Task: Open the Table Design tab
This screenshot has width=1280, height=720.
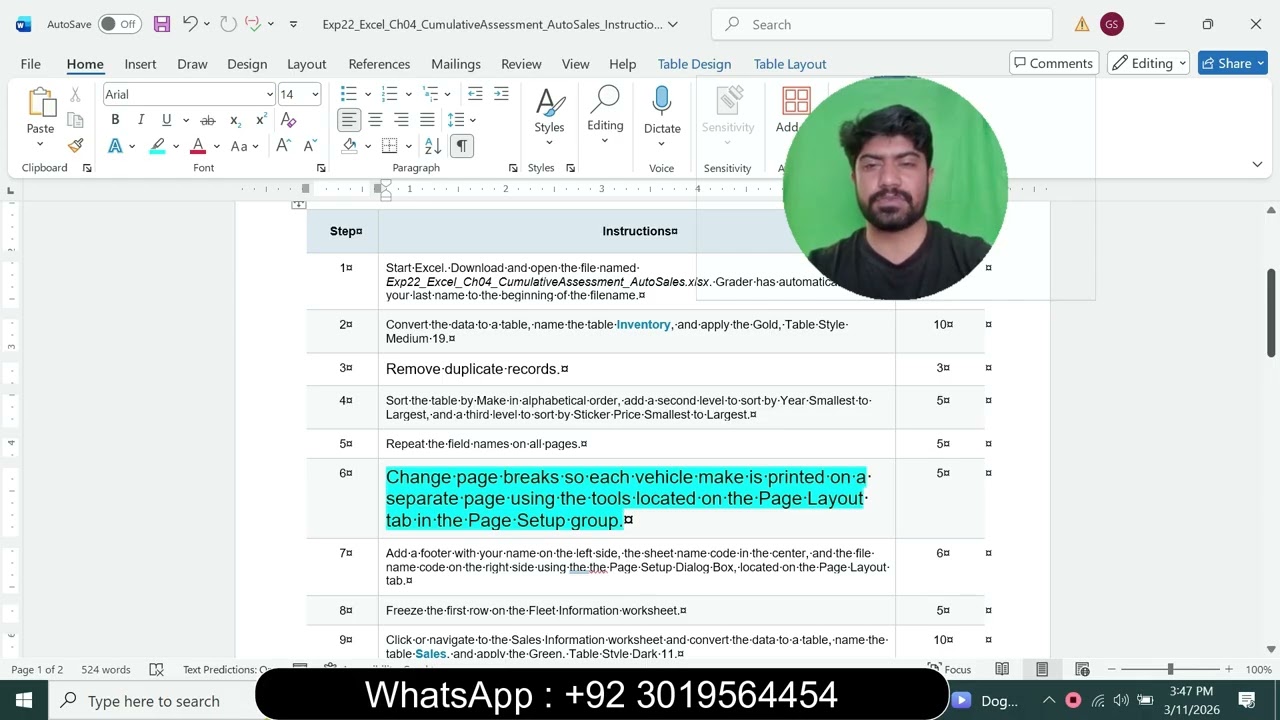Action: [x=694, y=63]
